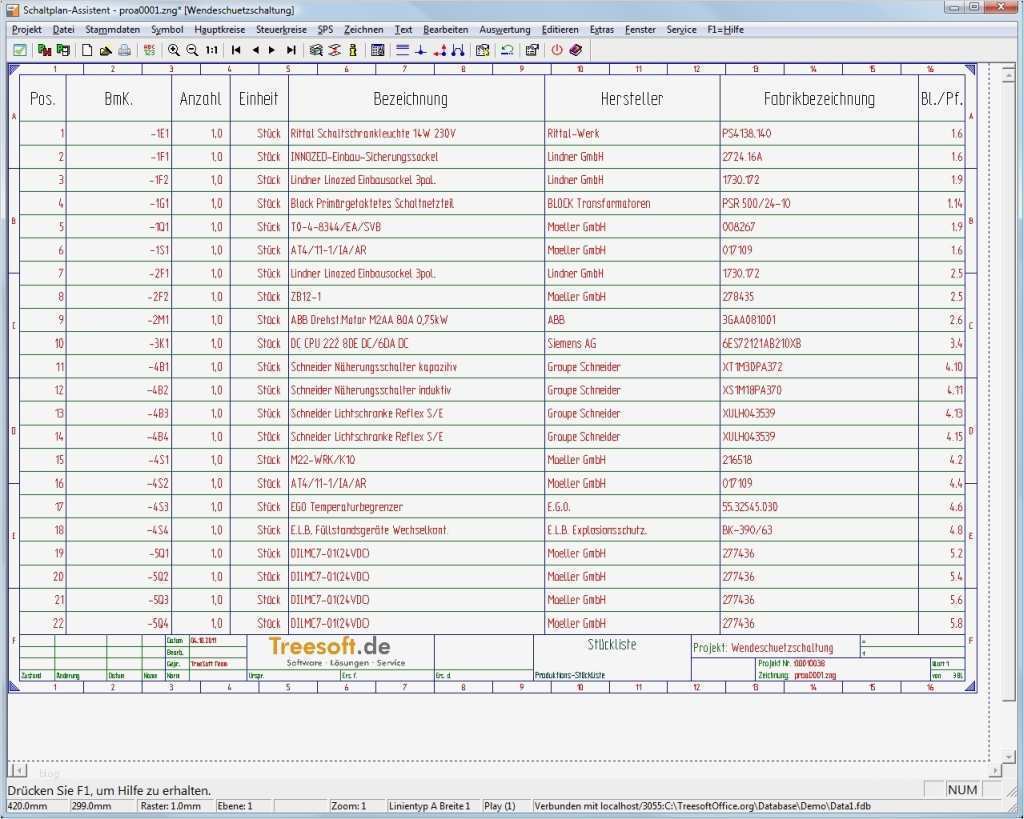Click the green checkmark toolbar icon

pyautogui.click(x=19, y=49)
